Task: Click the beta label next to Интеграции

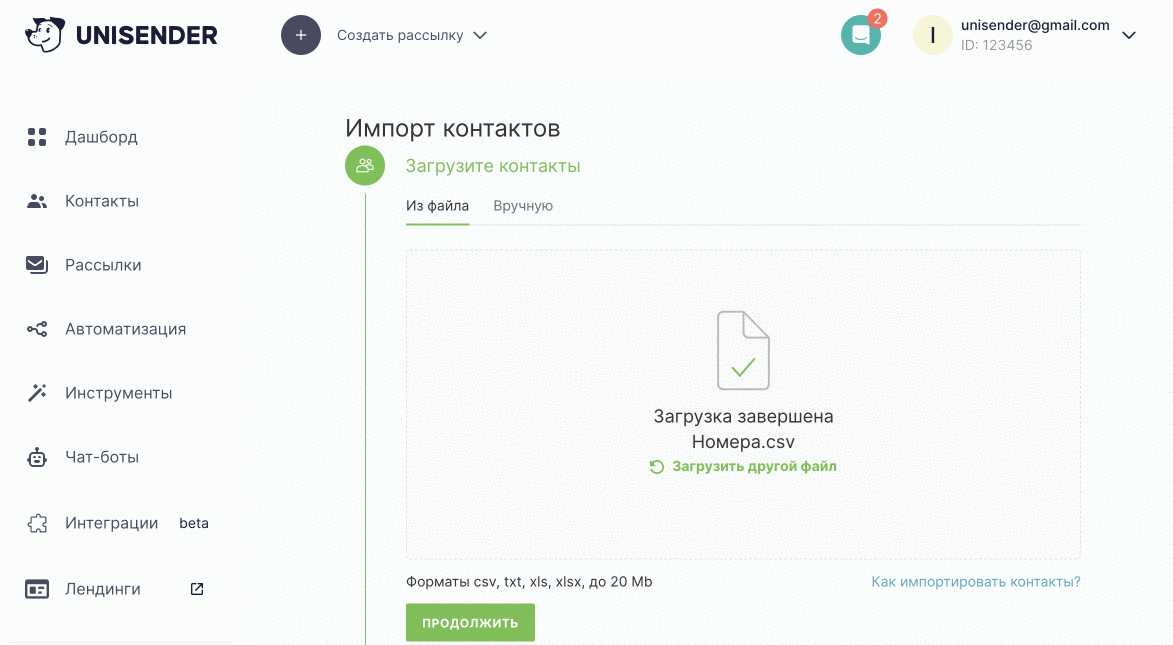Action: point(194,523)
